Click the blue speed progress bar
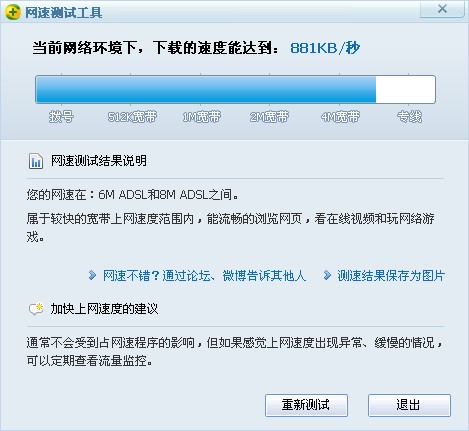 pos(235,89)
